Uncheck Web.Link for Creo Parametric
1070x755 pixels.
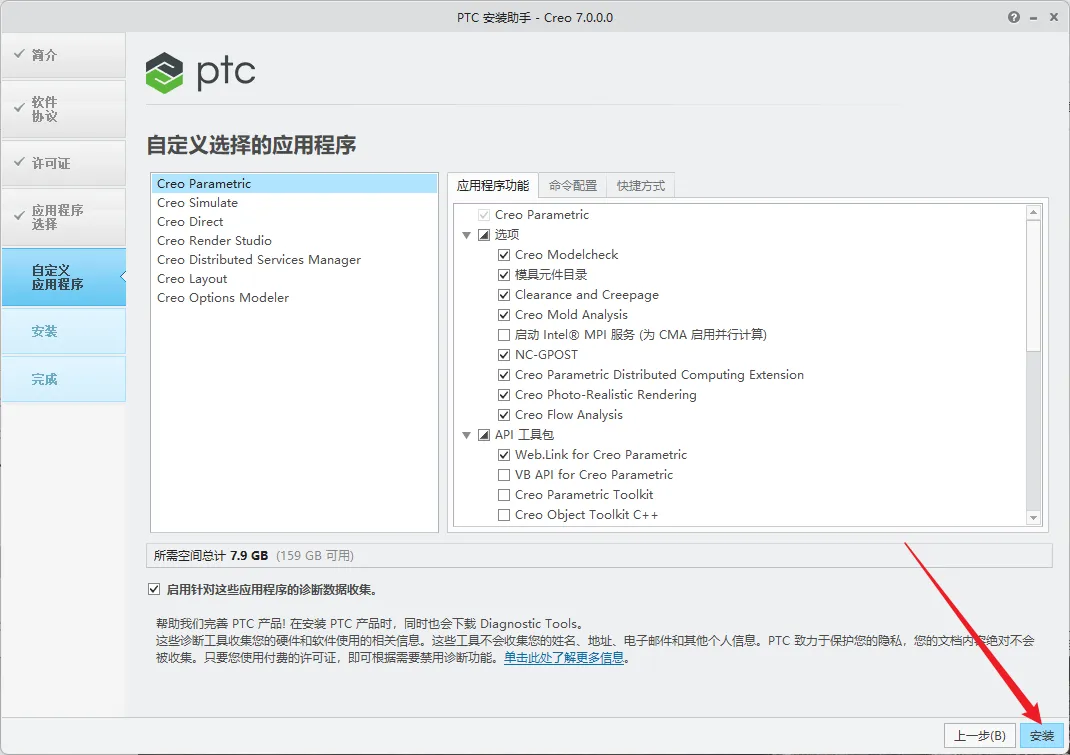(x=504, y=455)
